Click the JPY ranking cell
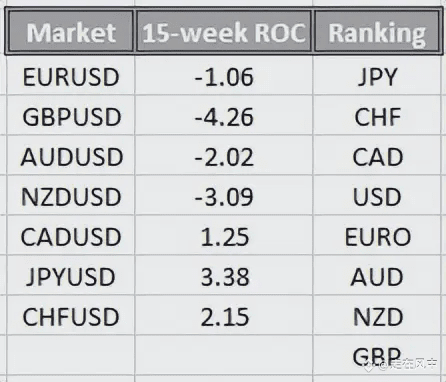446x382 pixels. click(x=377, y=76)
